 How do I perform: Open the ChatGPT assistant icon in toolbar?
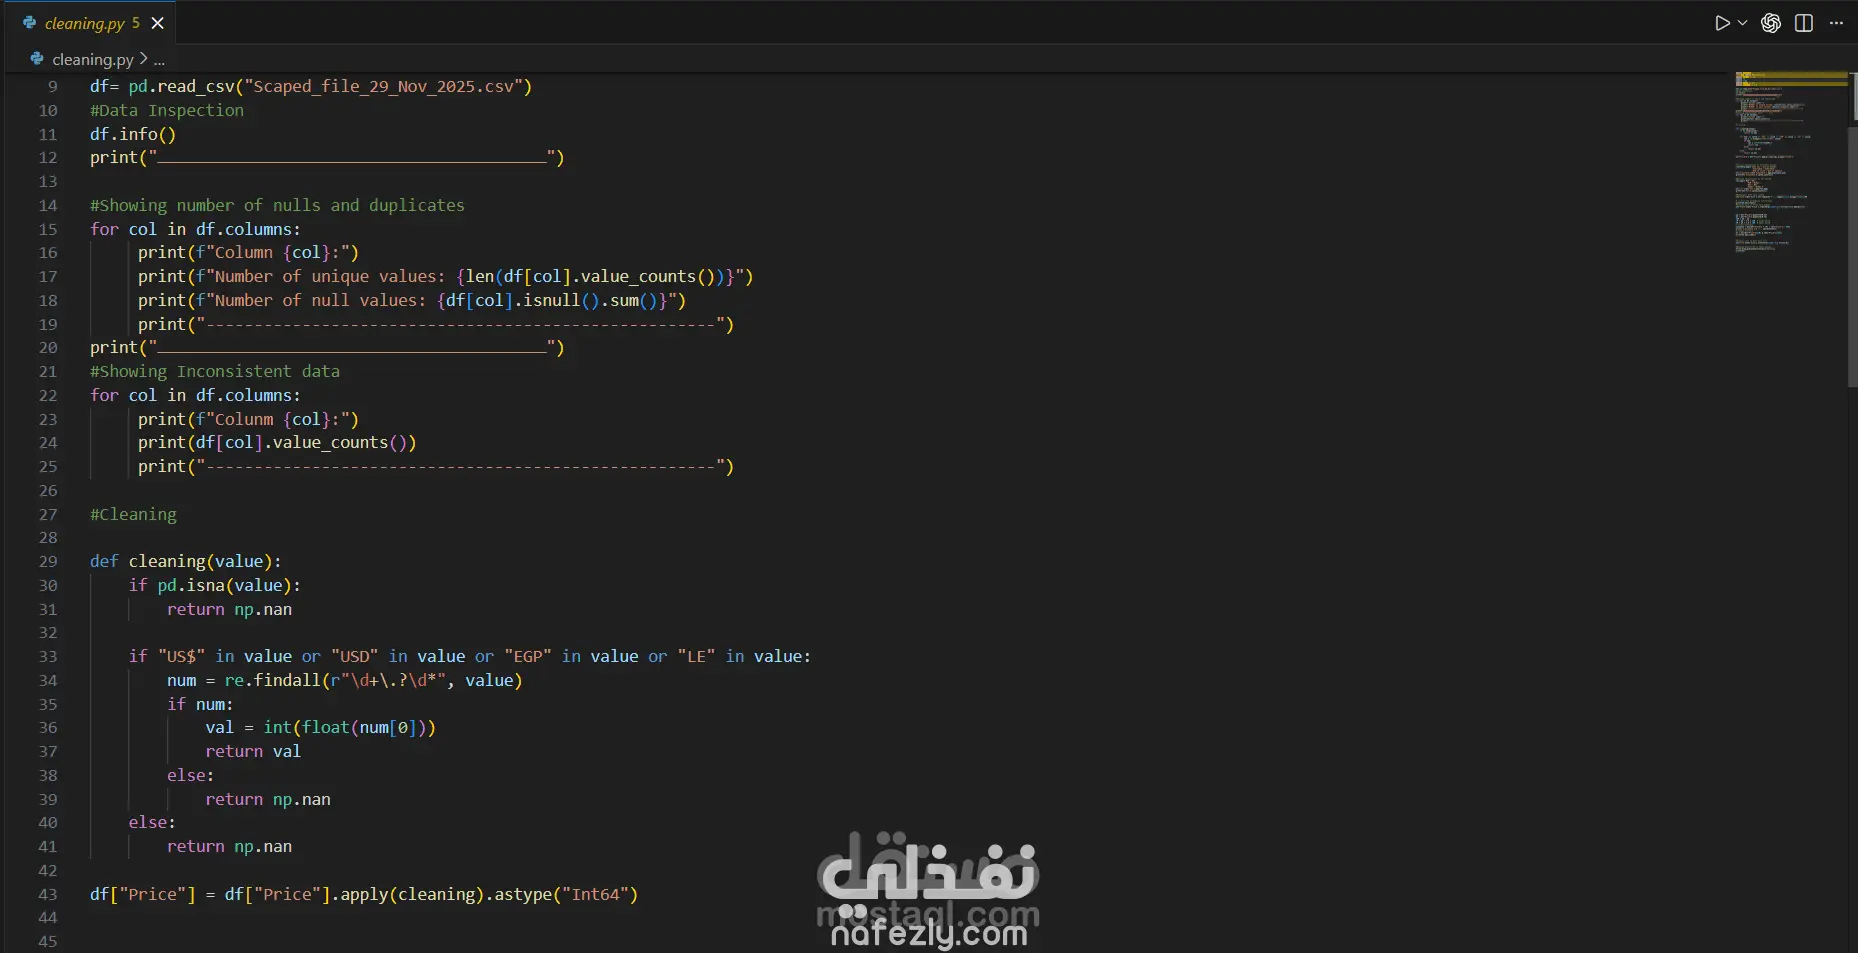[x=1771, y=23]
